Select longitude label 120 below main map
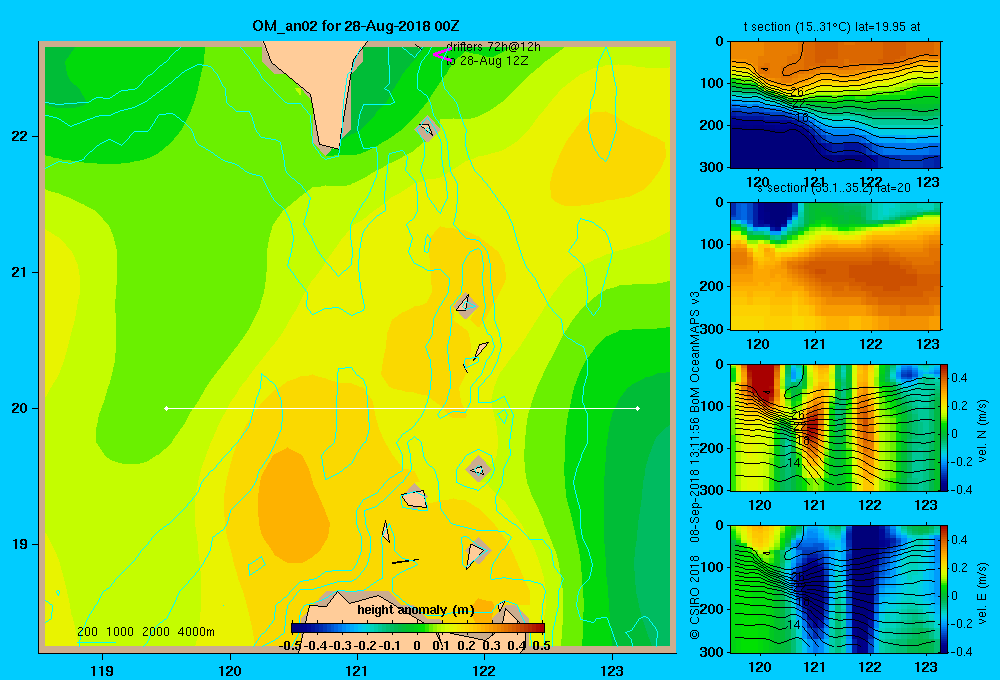1000x680 pixels. (x=230, y=670)
